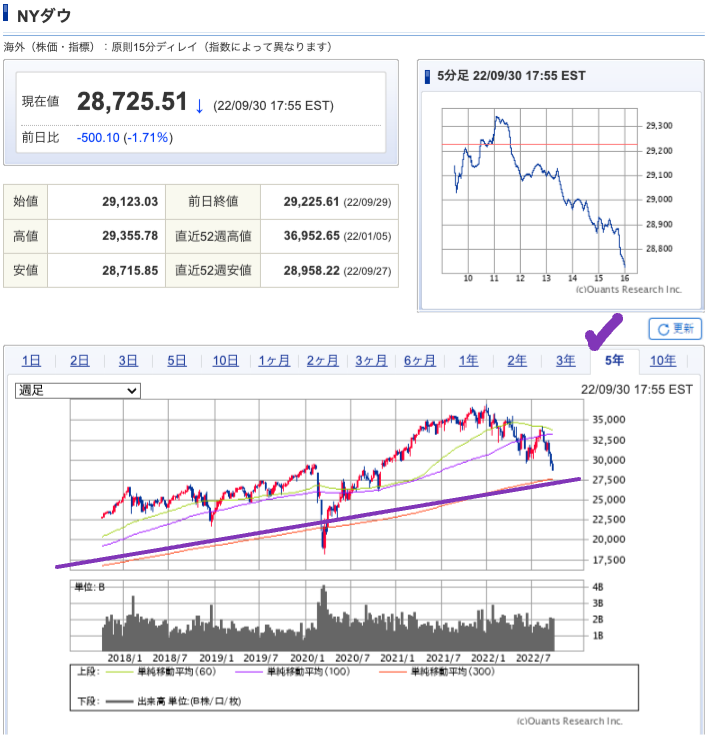The image size is (711, 735).
Task: Click the 5分足 22/09/30 17:55 EST heading
Action: [x=511, y=76]
